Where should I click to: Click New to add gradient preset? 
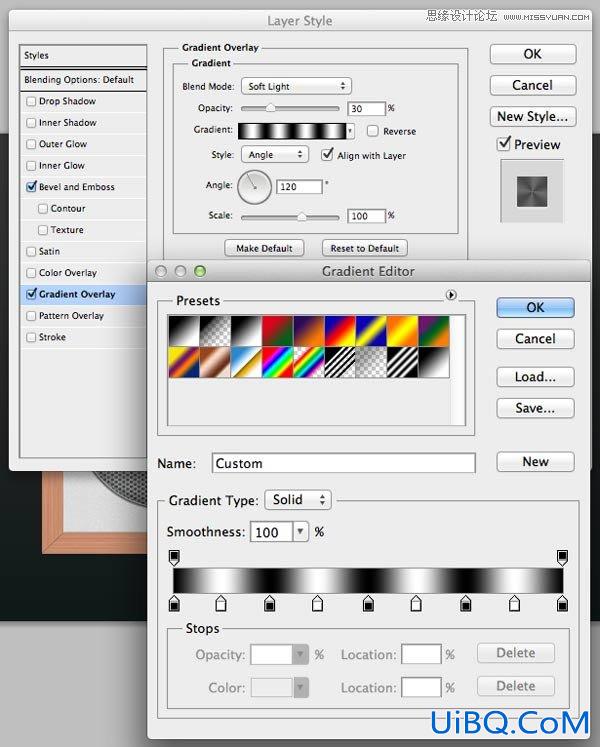click(535, 462)
